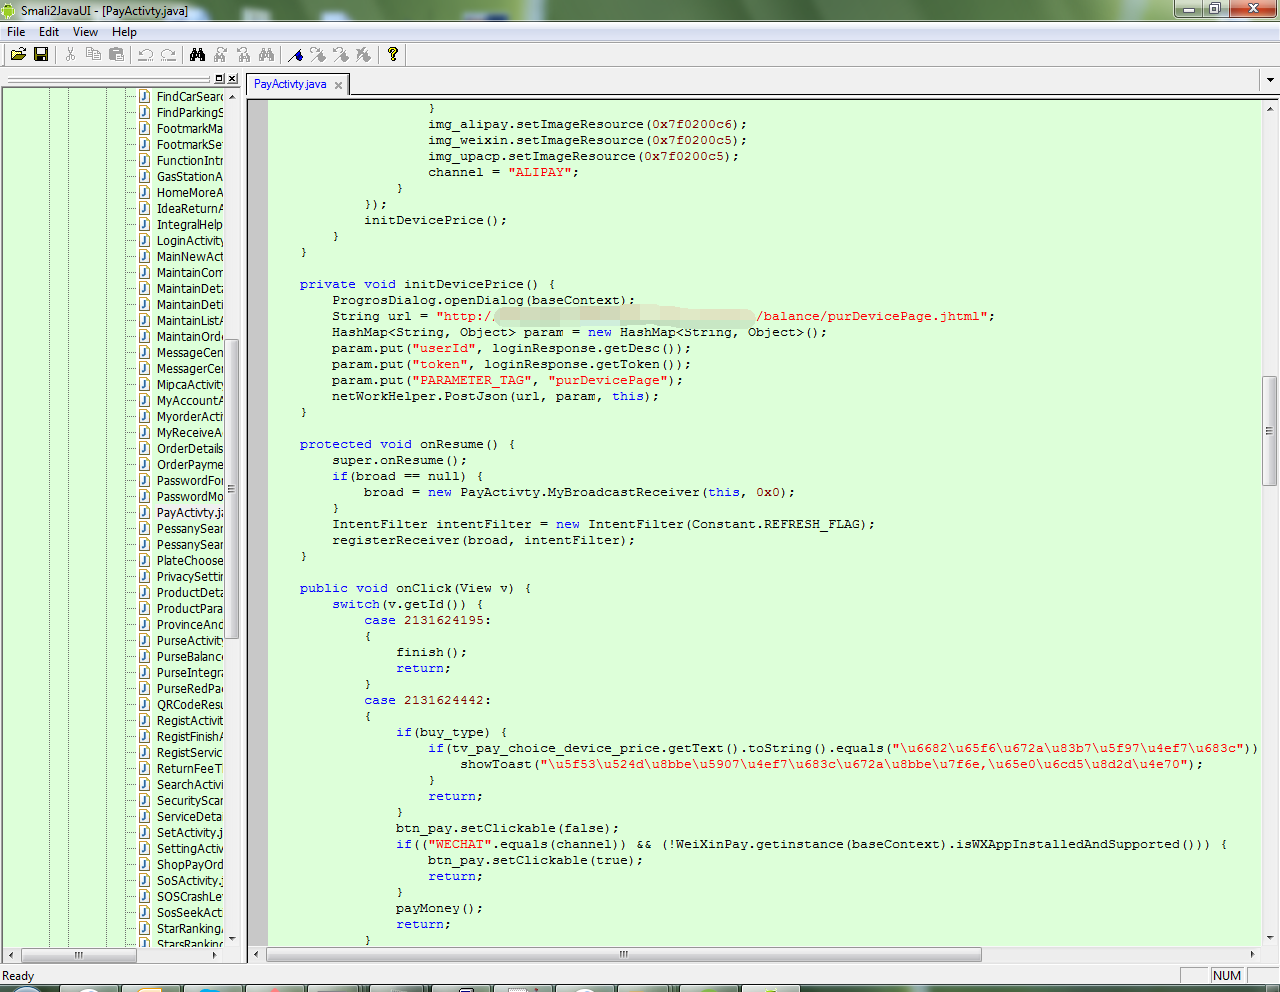Open the View menu
The height and width of the screenshot is (992, 1280).
(85, 32)
